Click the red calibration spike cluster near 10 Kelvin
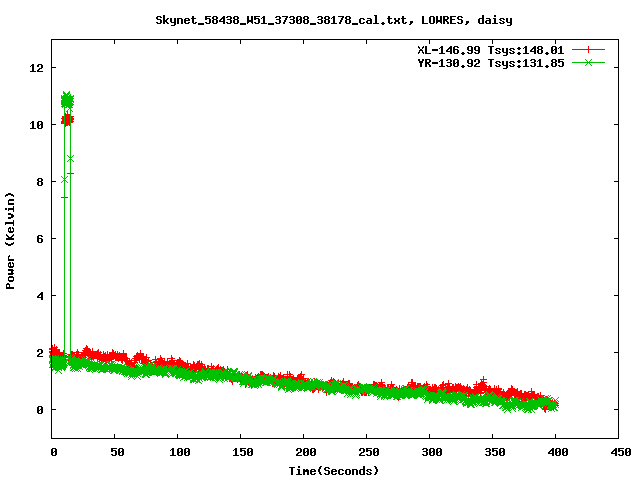 tap(67, 120)
